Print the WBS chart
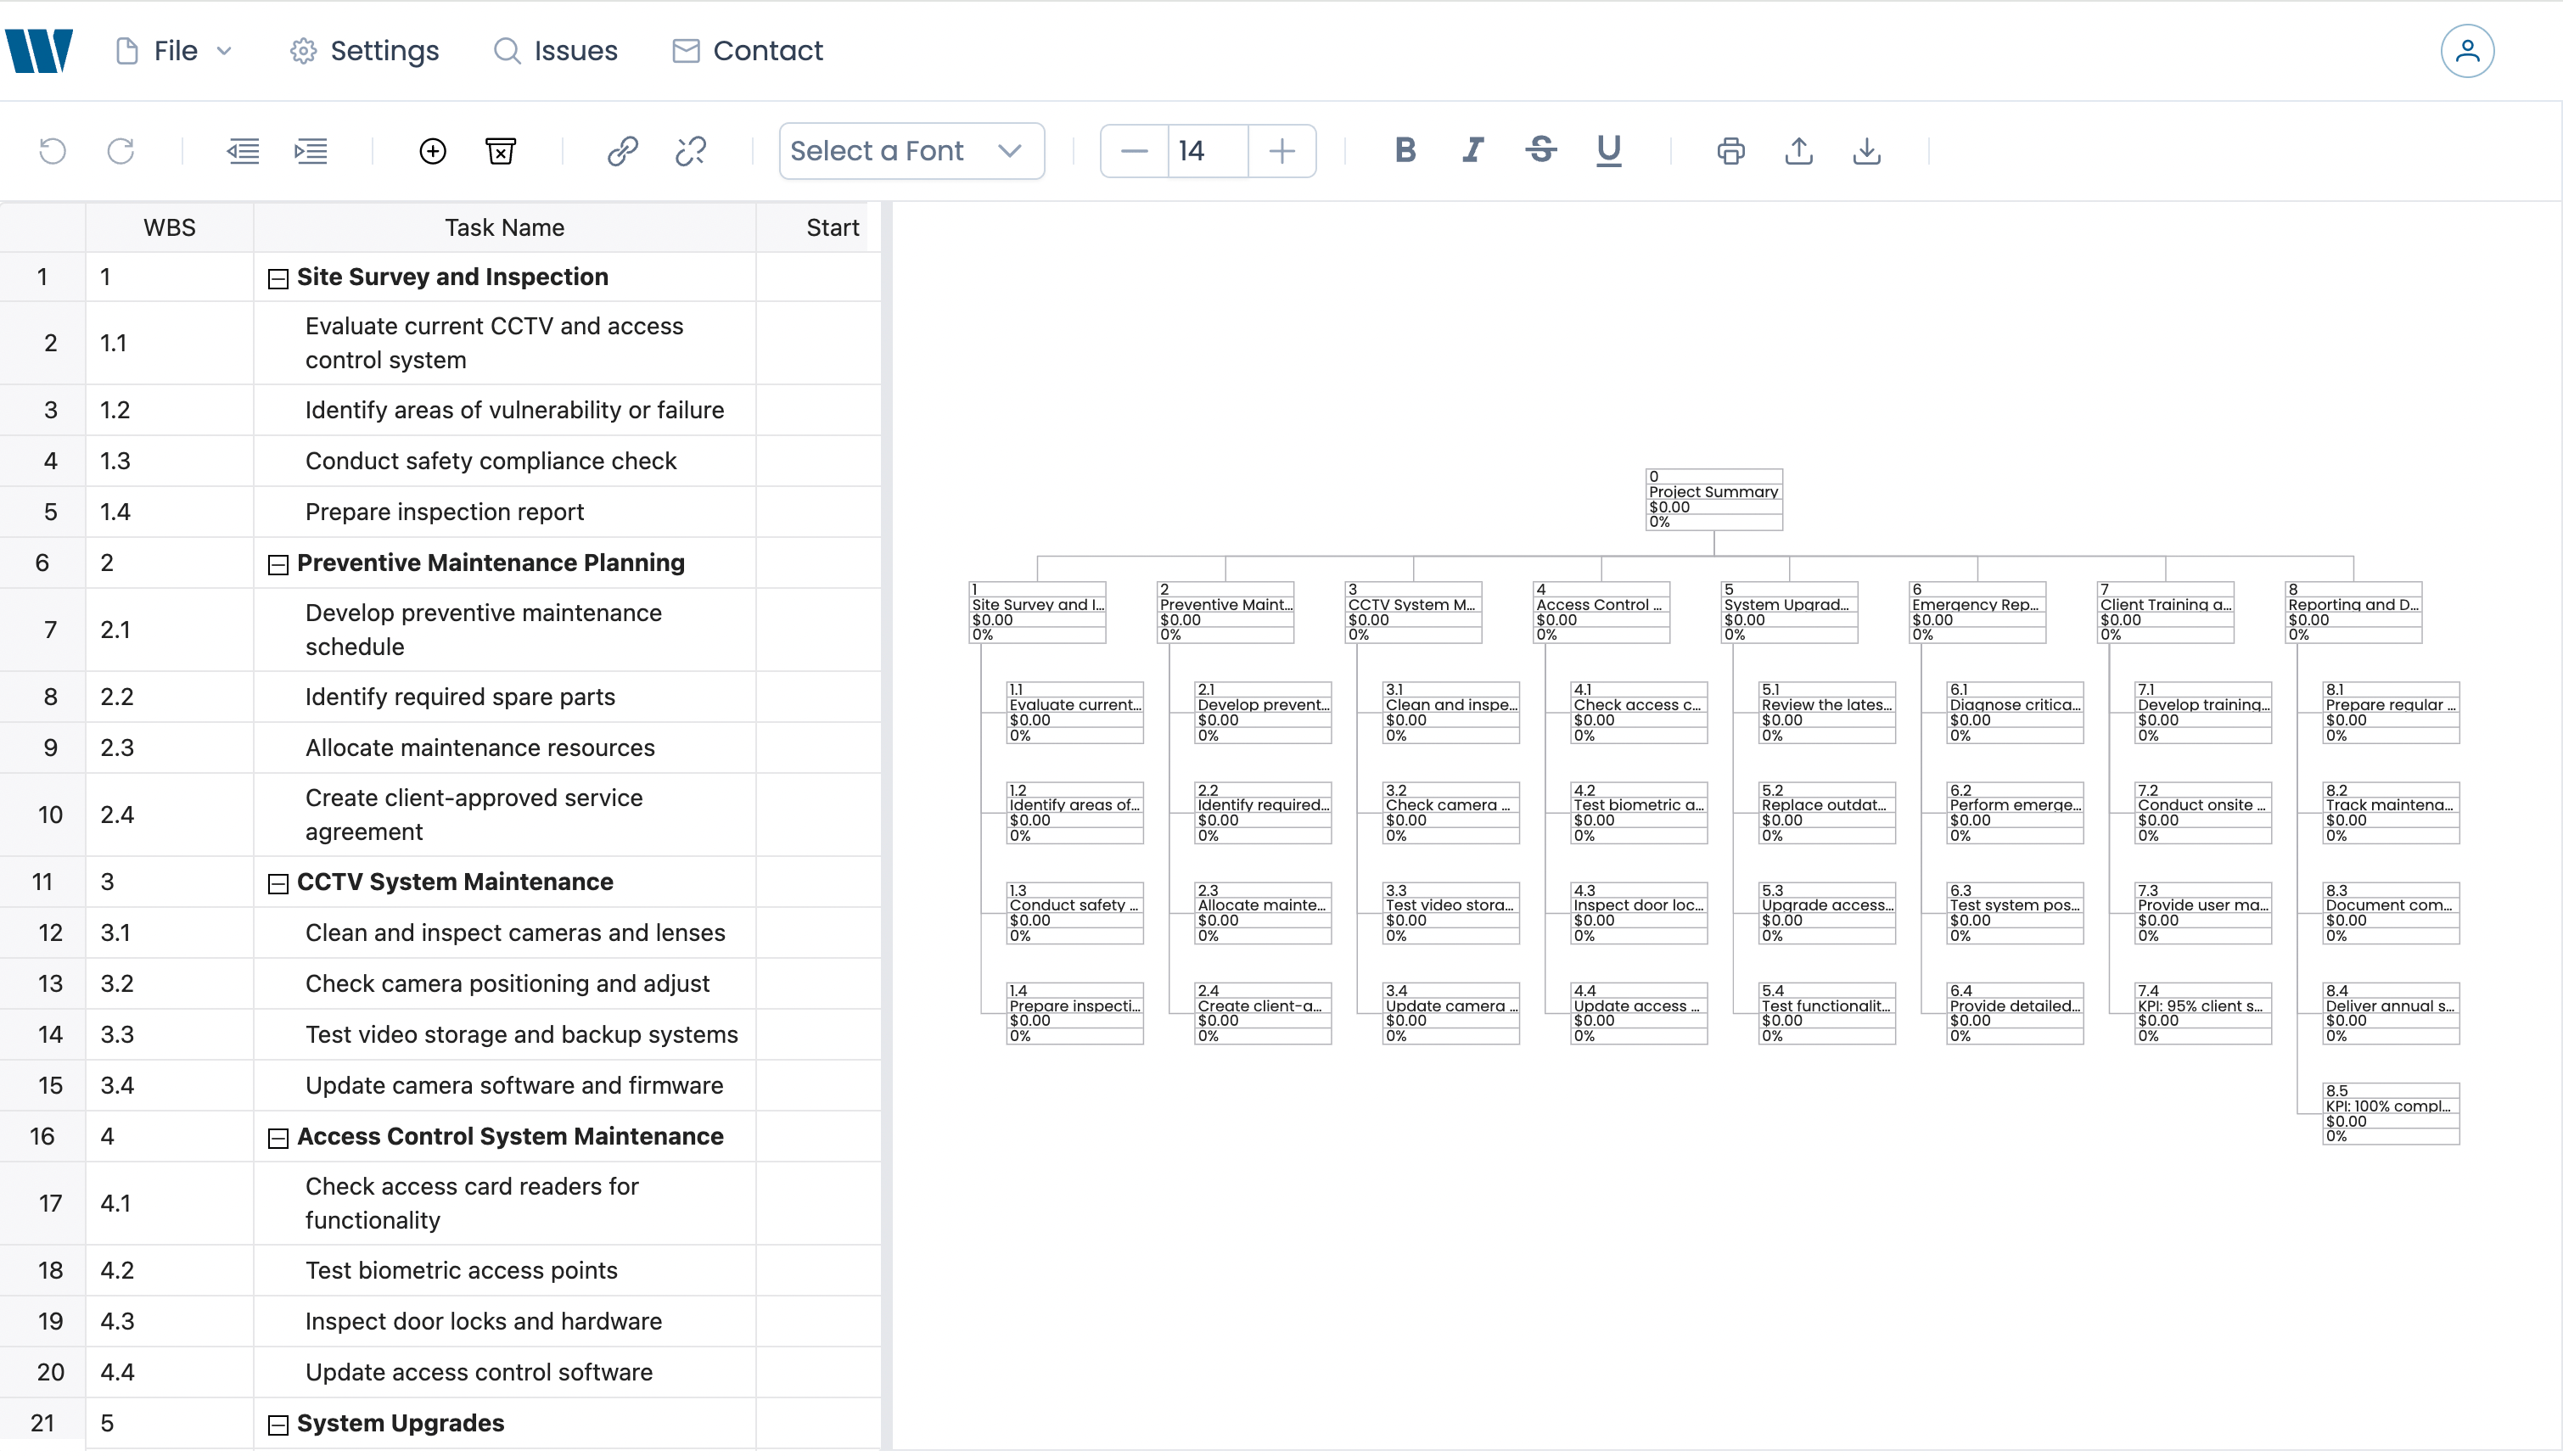The width and height of the screenshot is (2563, 1456). 1731,151
